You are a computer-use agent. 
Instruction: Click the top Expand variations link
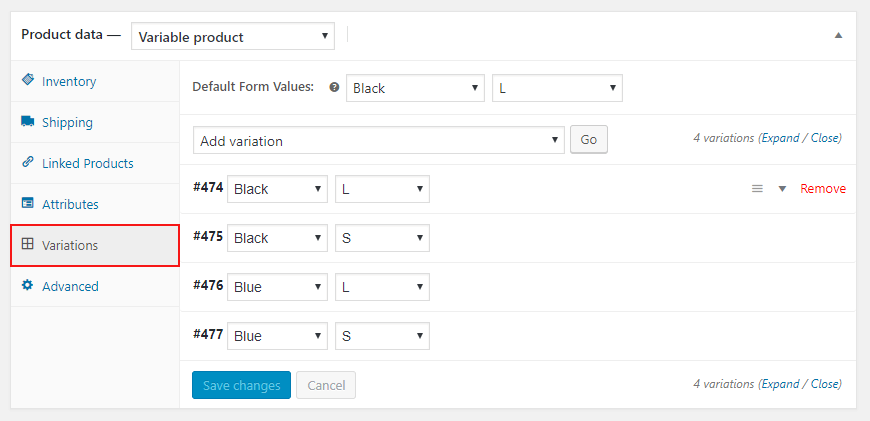pos(780,138)
